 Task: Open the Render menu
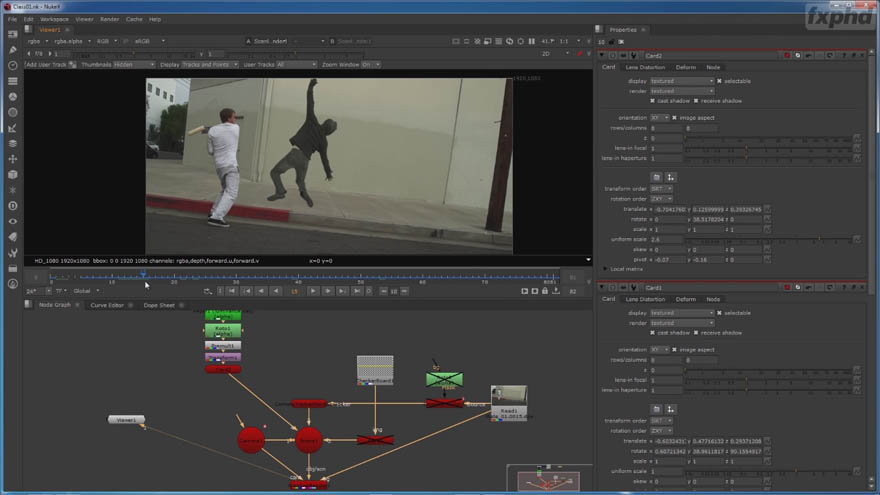tap(109, 19)
